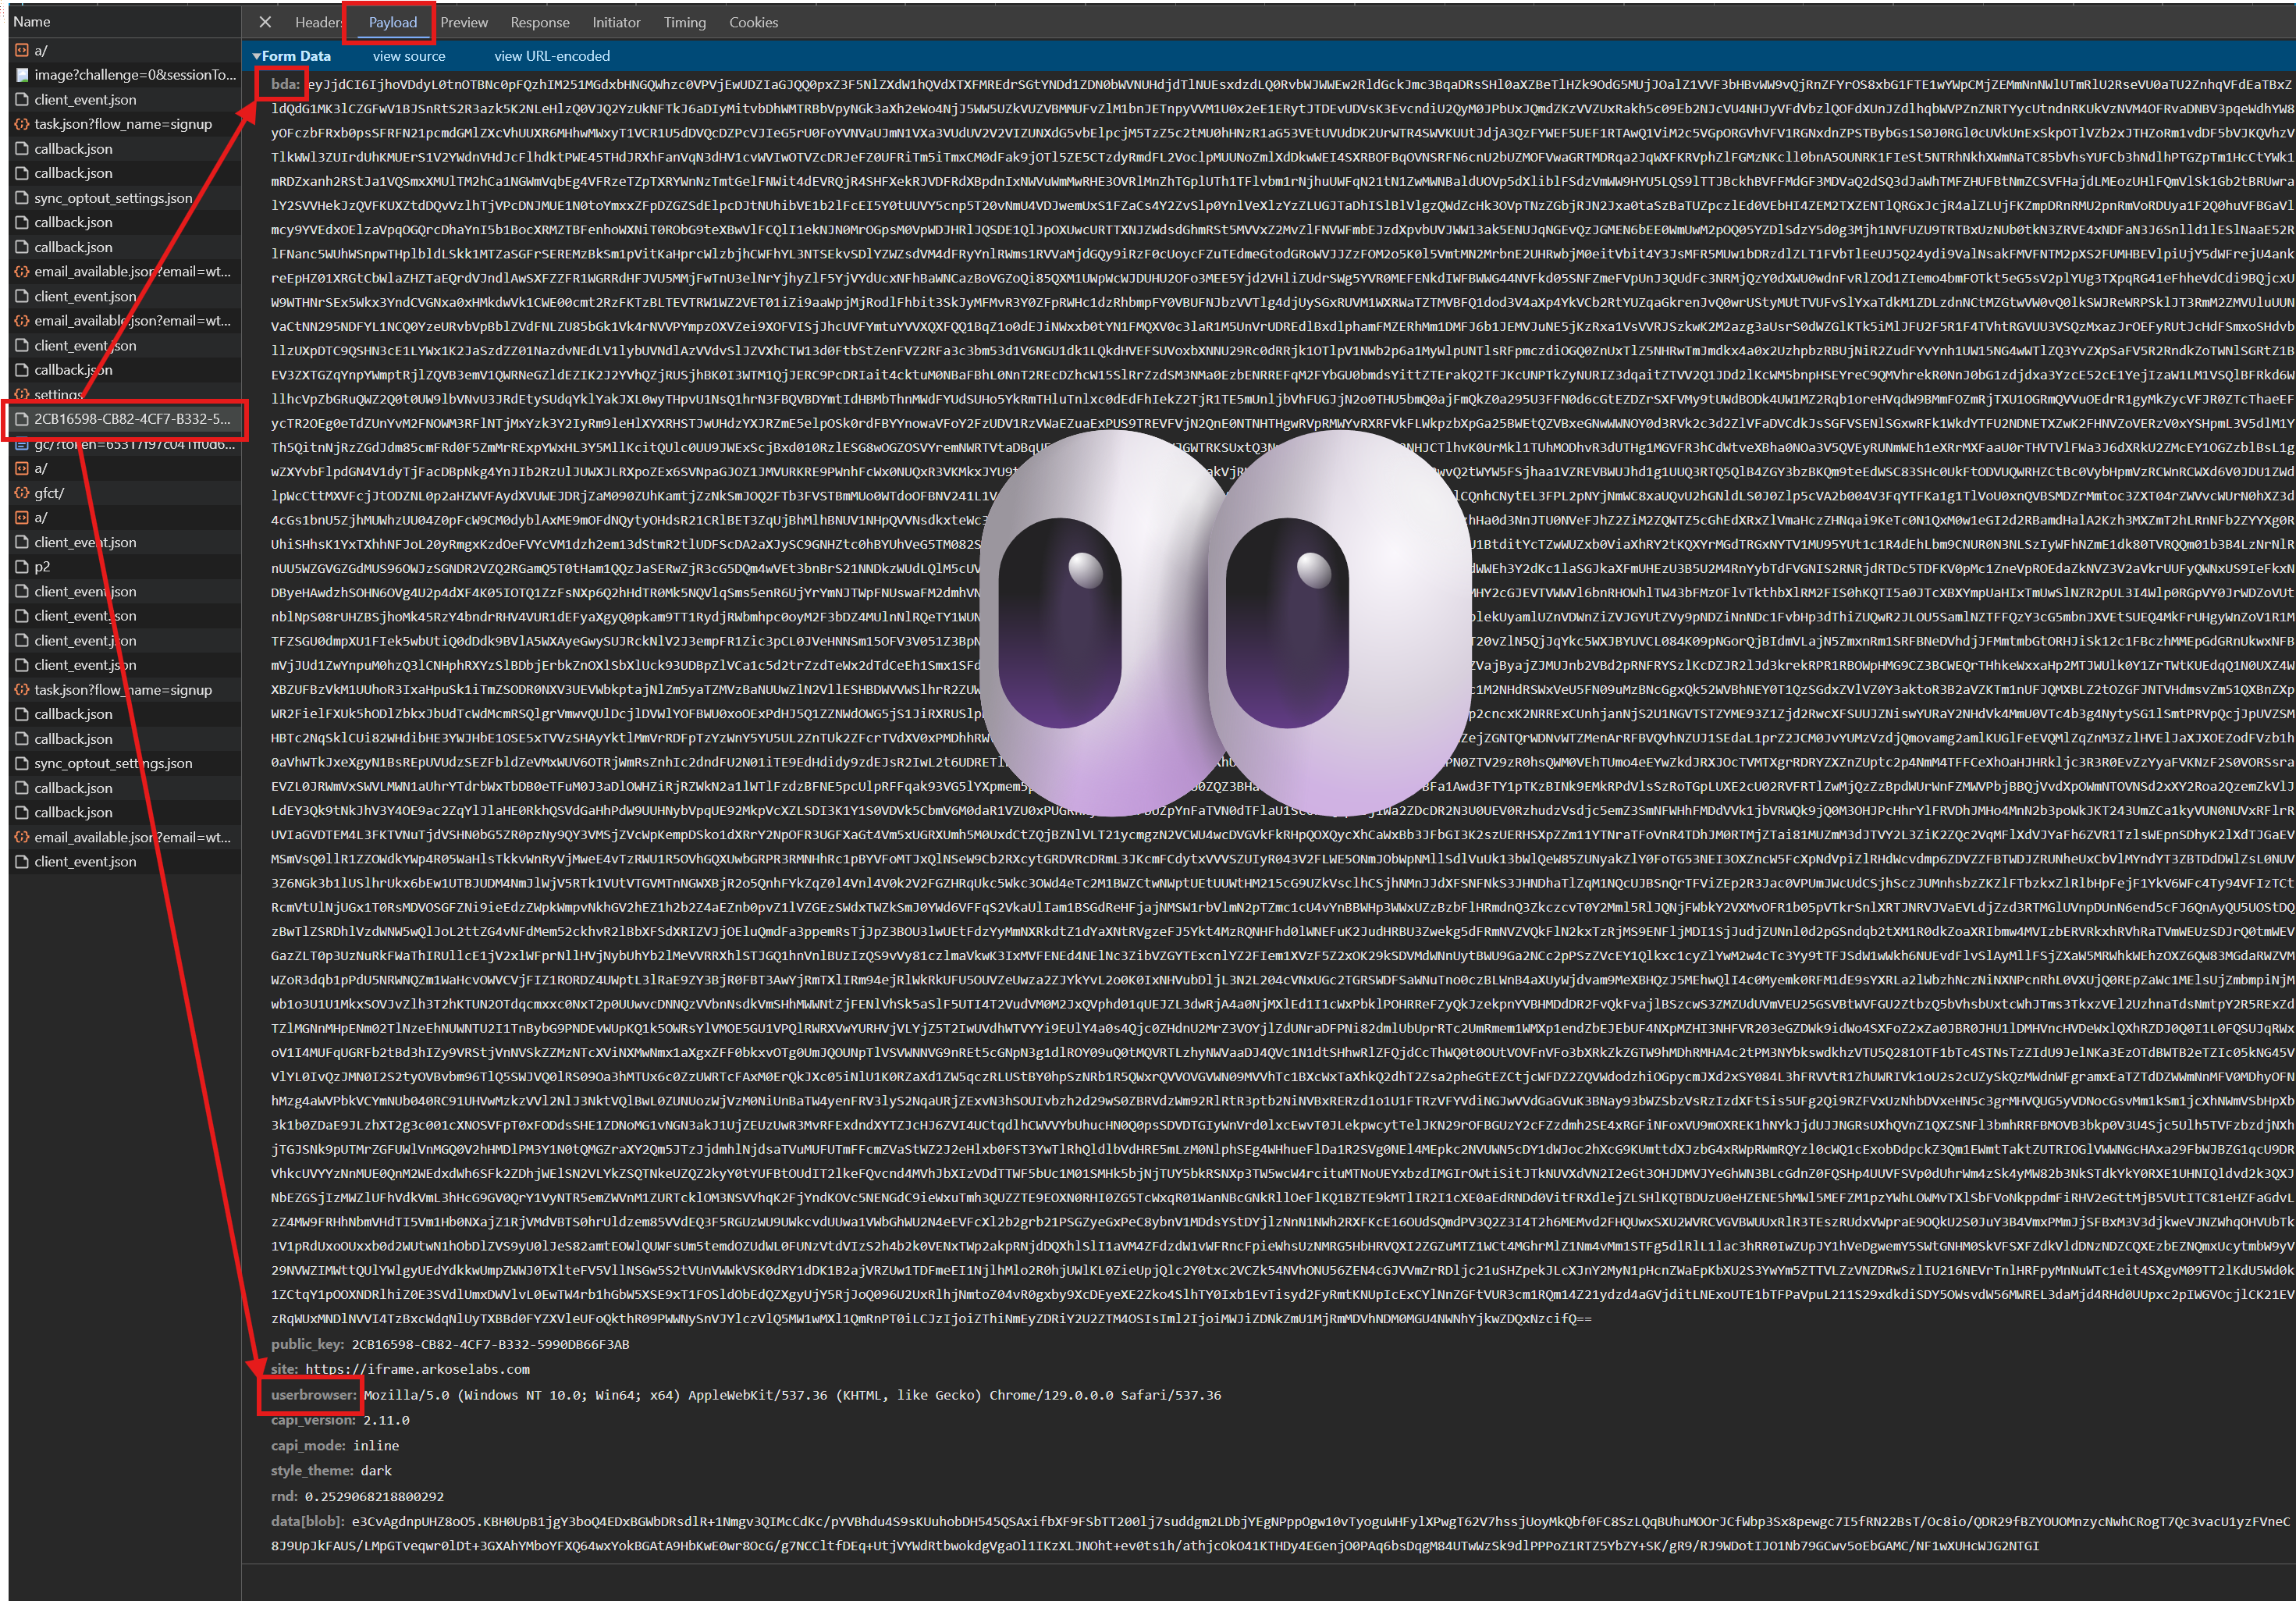Screen dimensions: 2296x1601
Task: Open the Cookies tab
Action: pyautogui.click(x=753, y=22)
